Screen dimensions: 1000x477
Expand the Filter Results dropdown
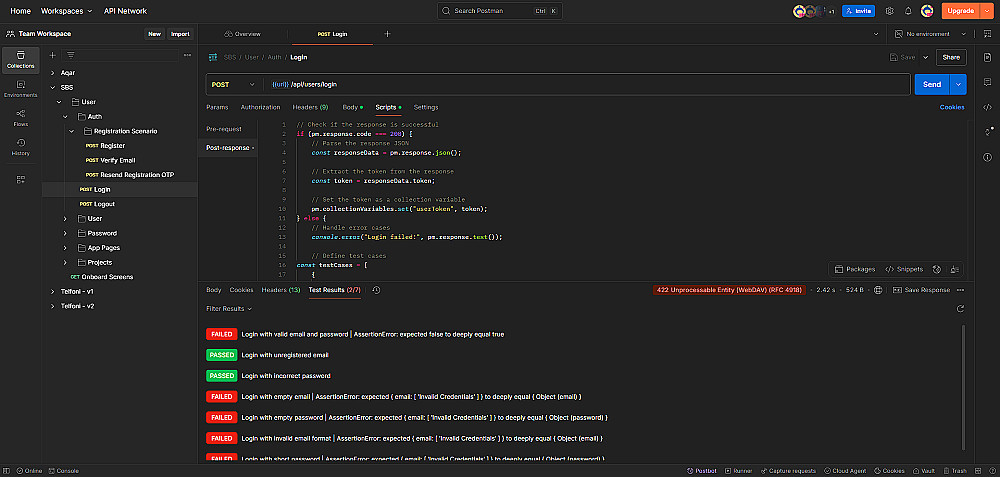pyautogui.click(x=229, y=309)
